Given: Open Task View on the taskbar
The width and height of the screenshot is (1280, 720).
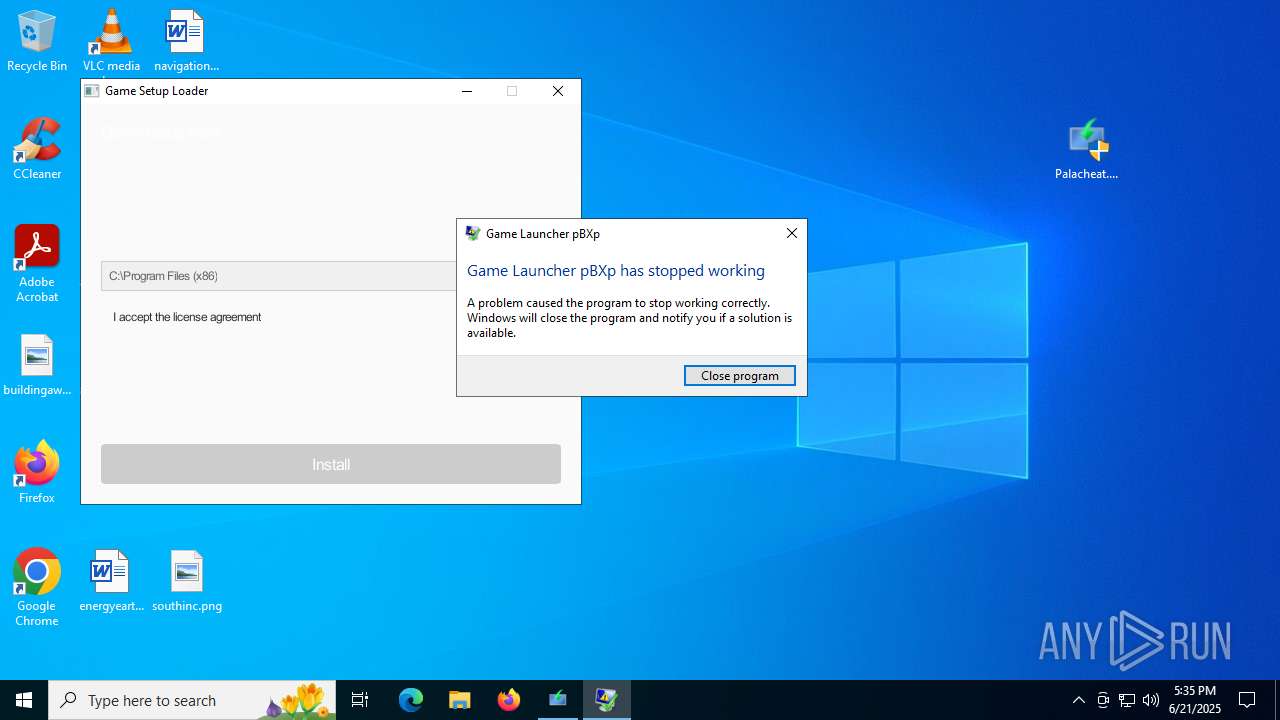Looking at the screenshot, I should 360,700.
